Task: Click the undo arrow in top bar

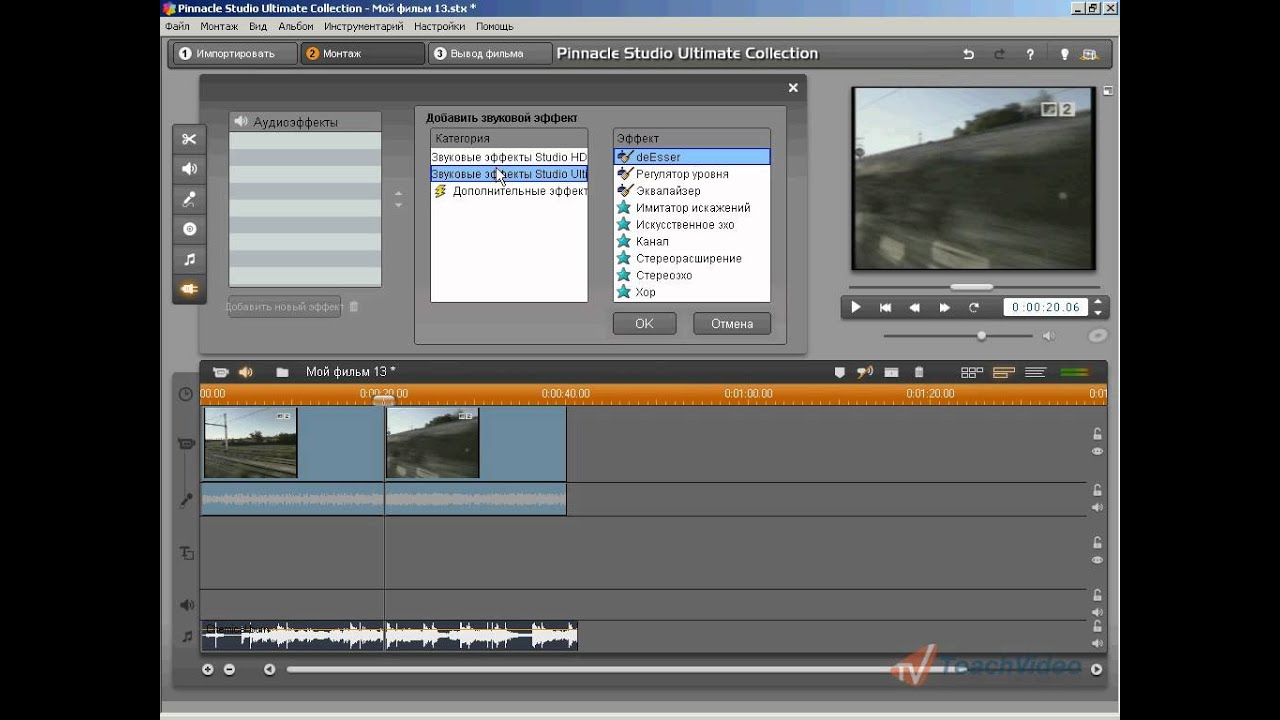Action: point(968,54)
